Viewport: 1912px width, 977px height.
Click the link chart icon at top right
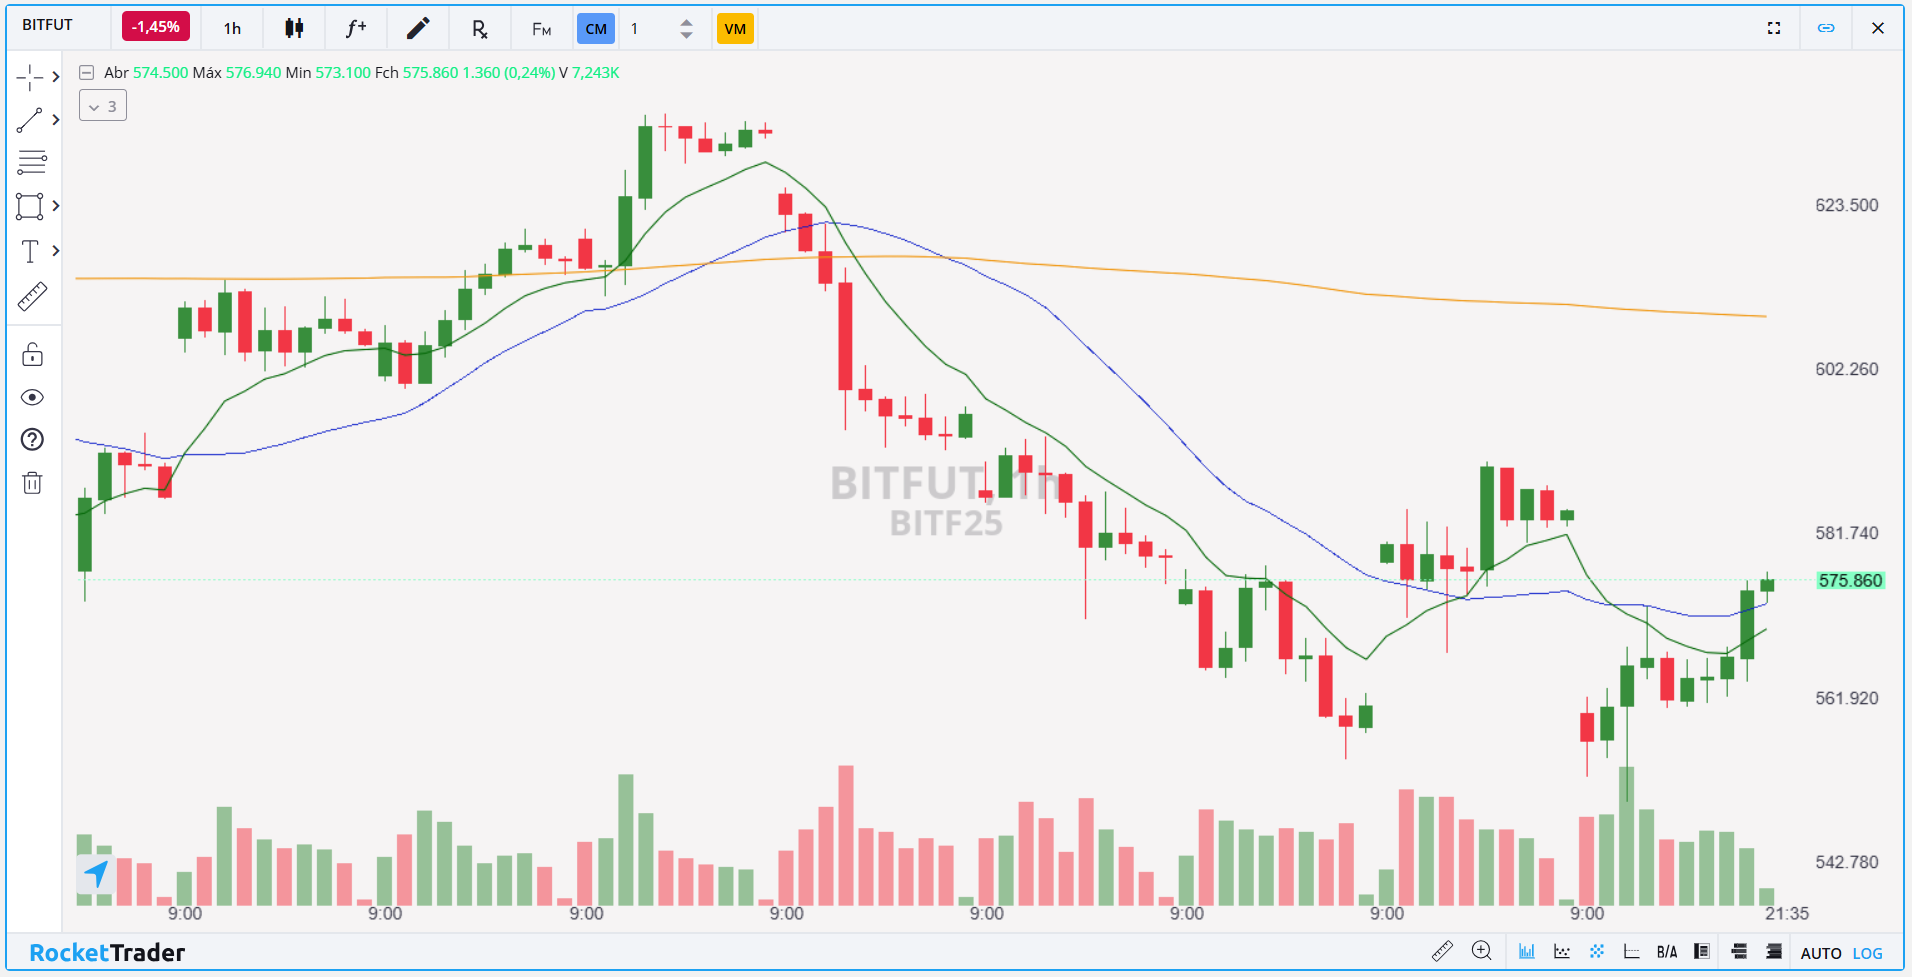click(x=1826, y=28)
